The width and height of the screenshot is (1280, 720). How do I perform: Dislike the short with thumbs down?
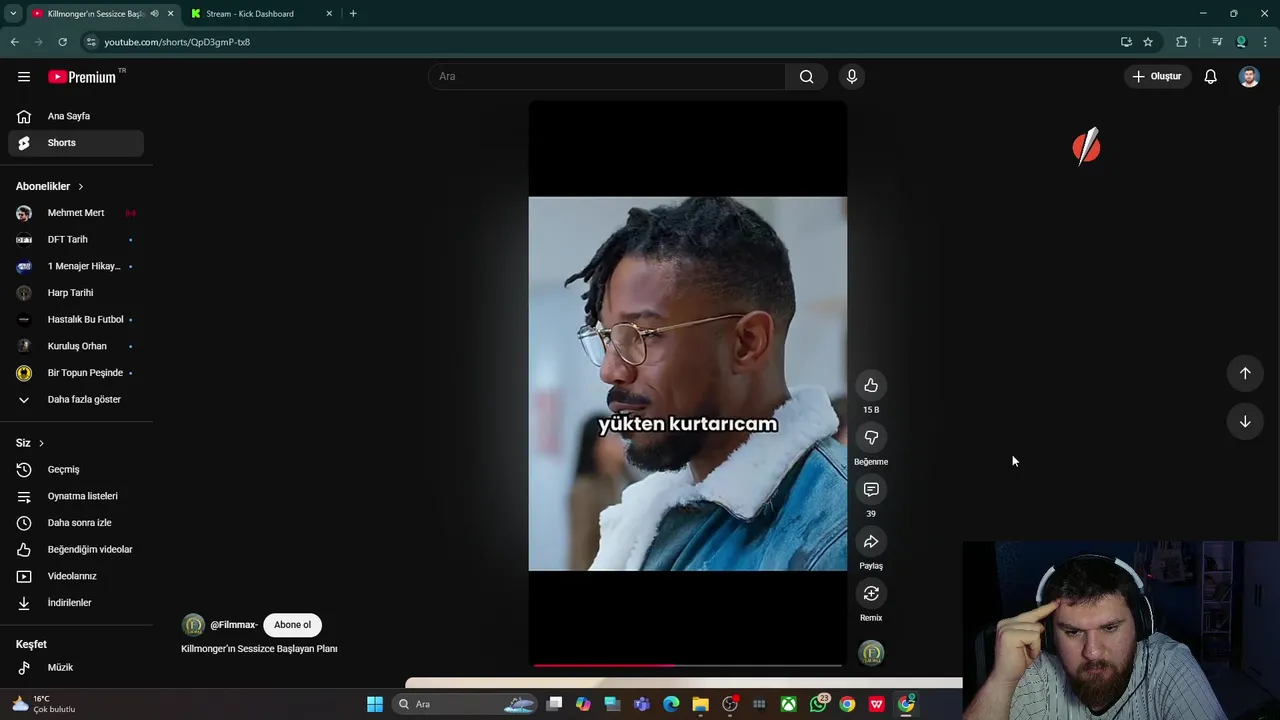[871, 438]
